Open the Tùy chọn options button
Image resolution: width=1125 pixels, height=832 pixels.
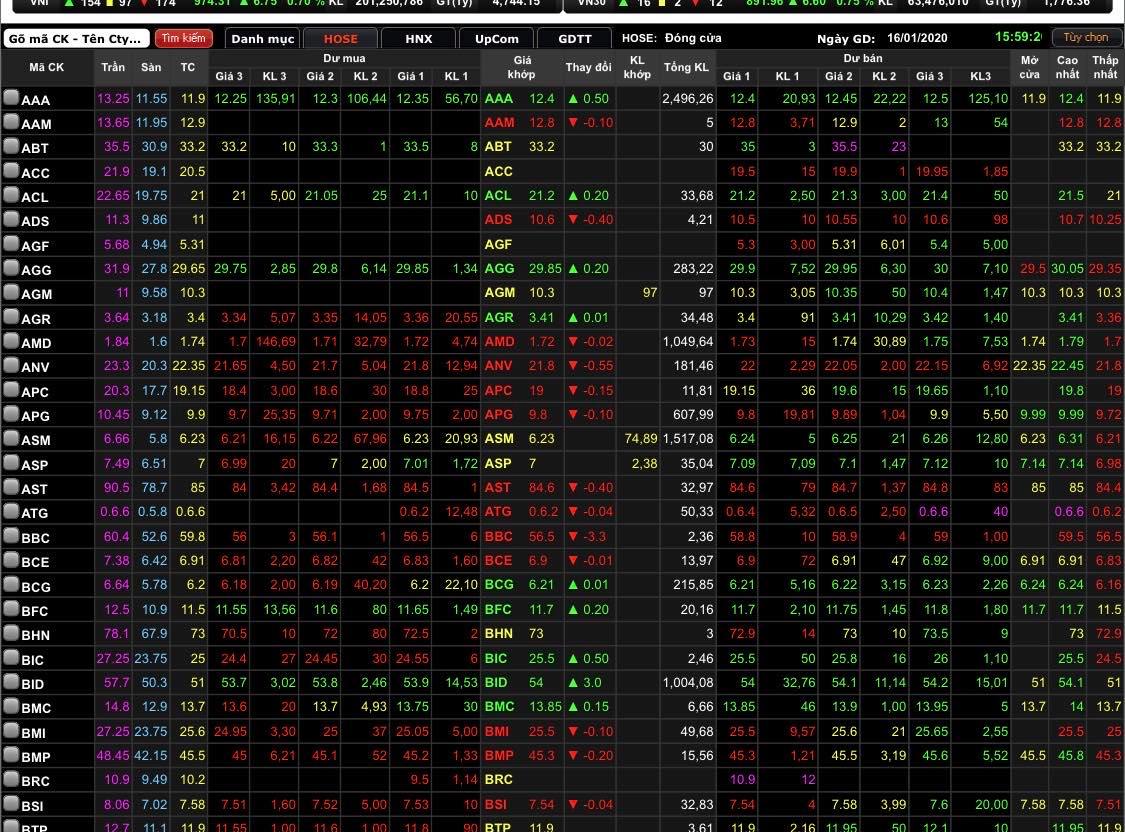[1085, 38]
